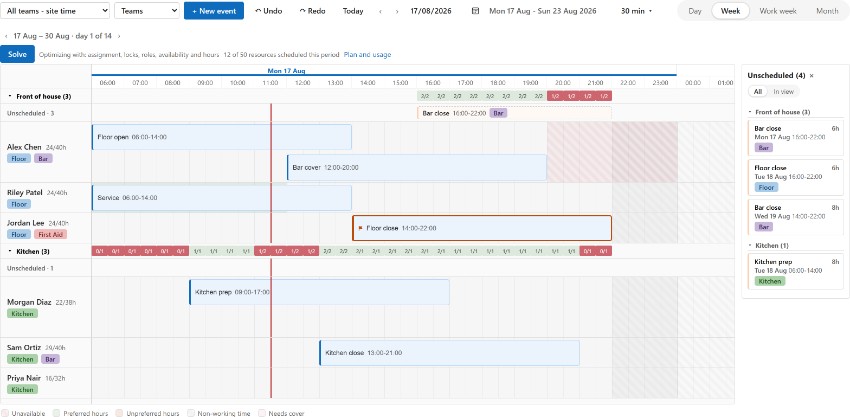Select unscheduled Bar close 16:00-22:00 timeline event
Screen dimensions: 850x417
514,113
